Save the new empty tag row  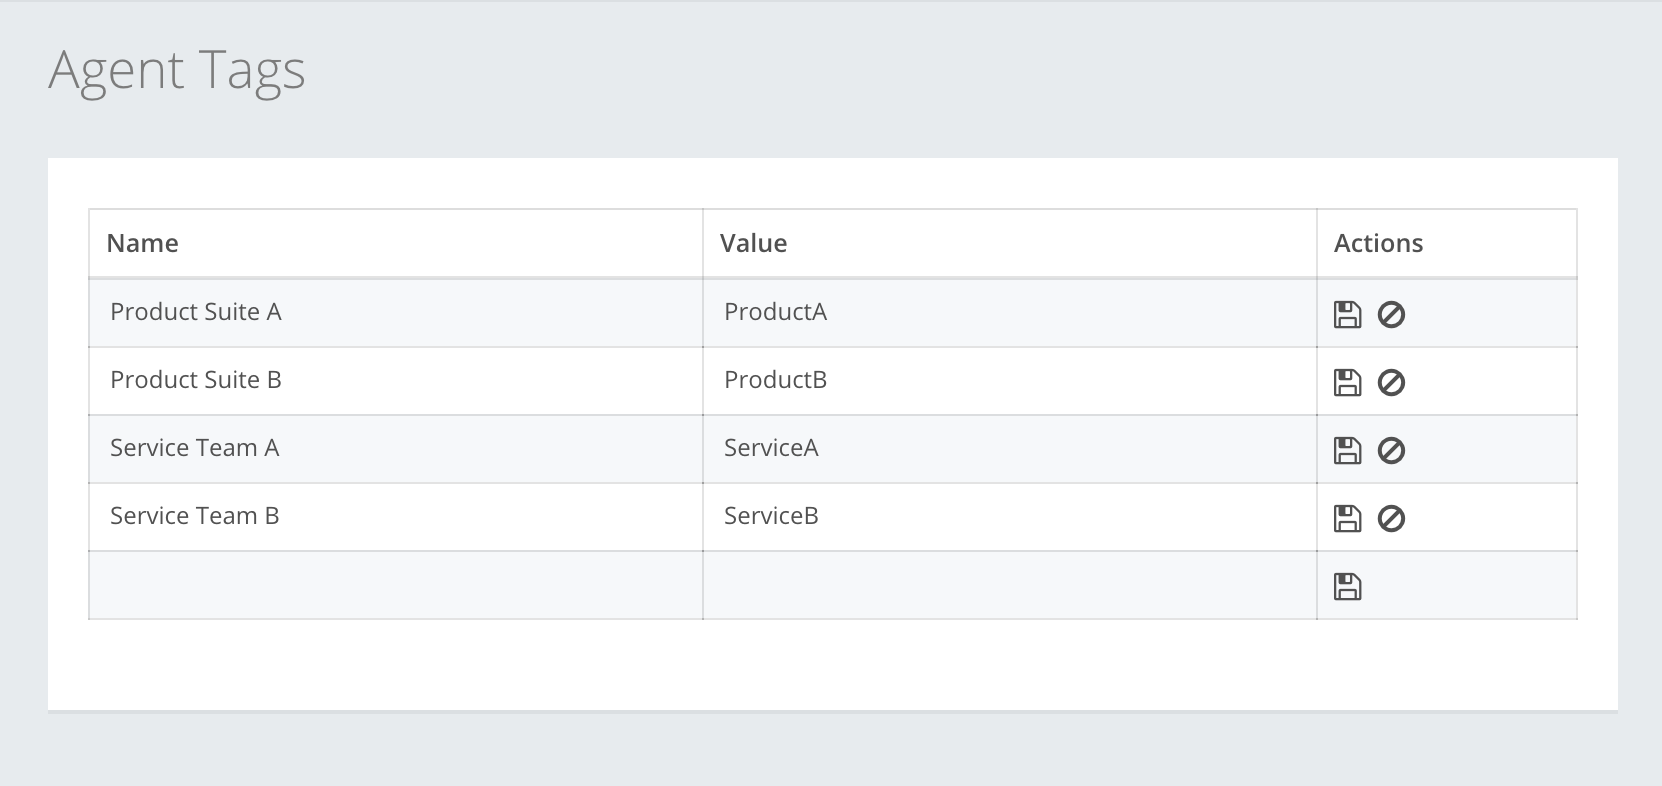coord(1347,587)
